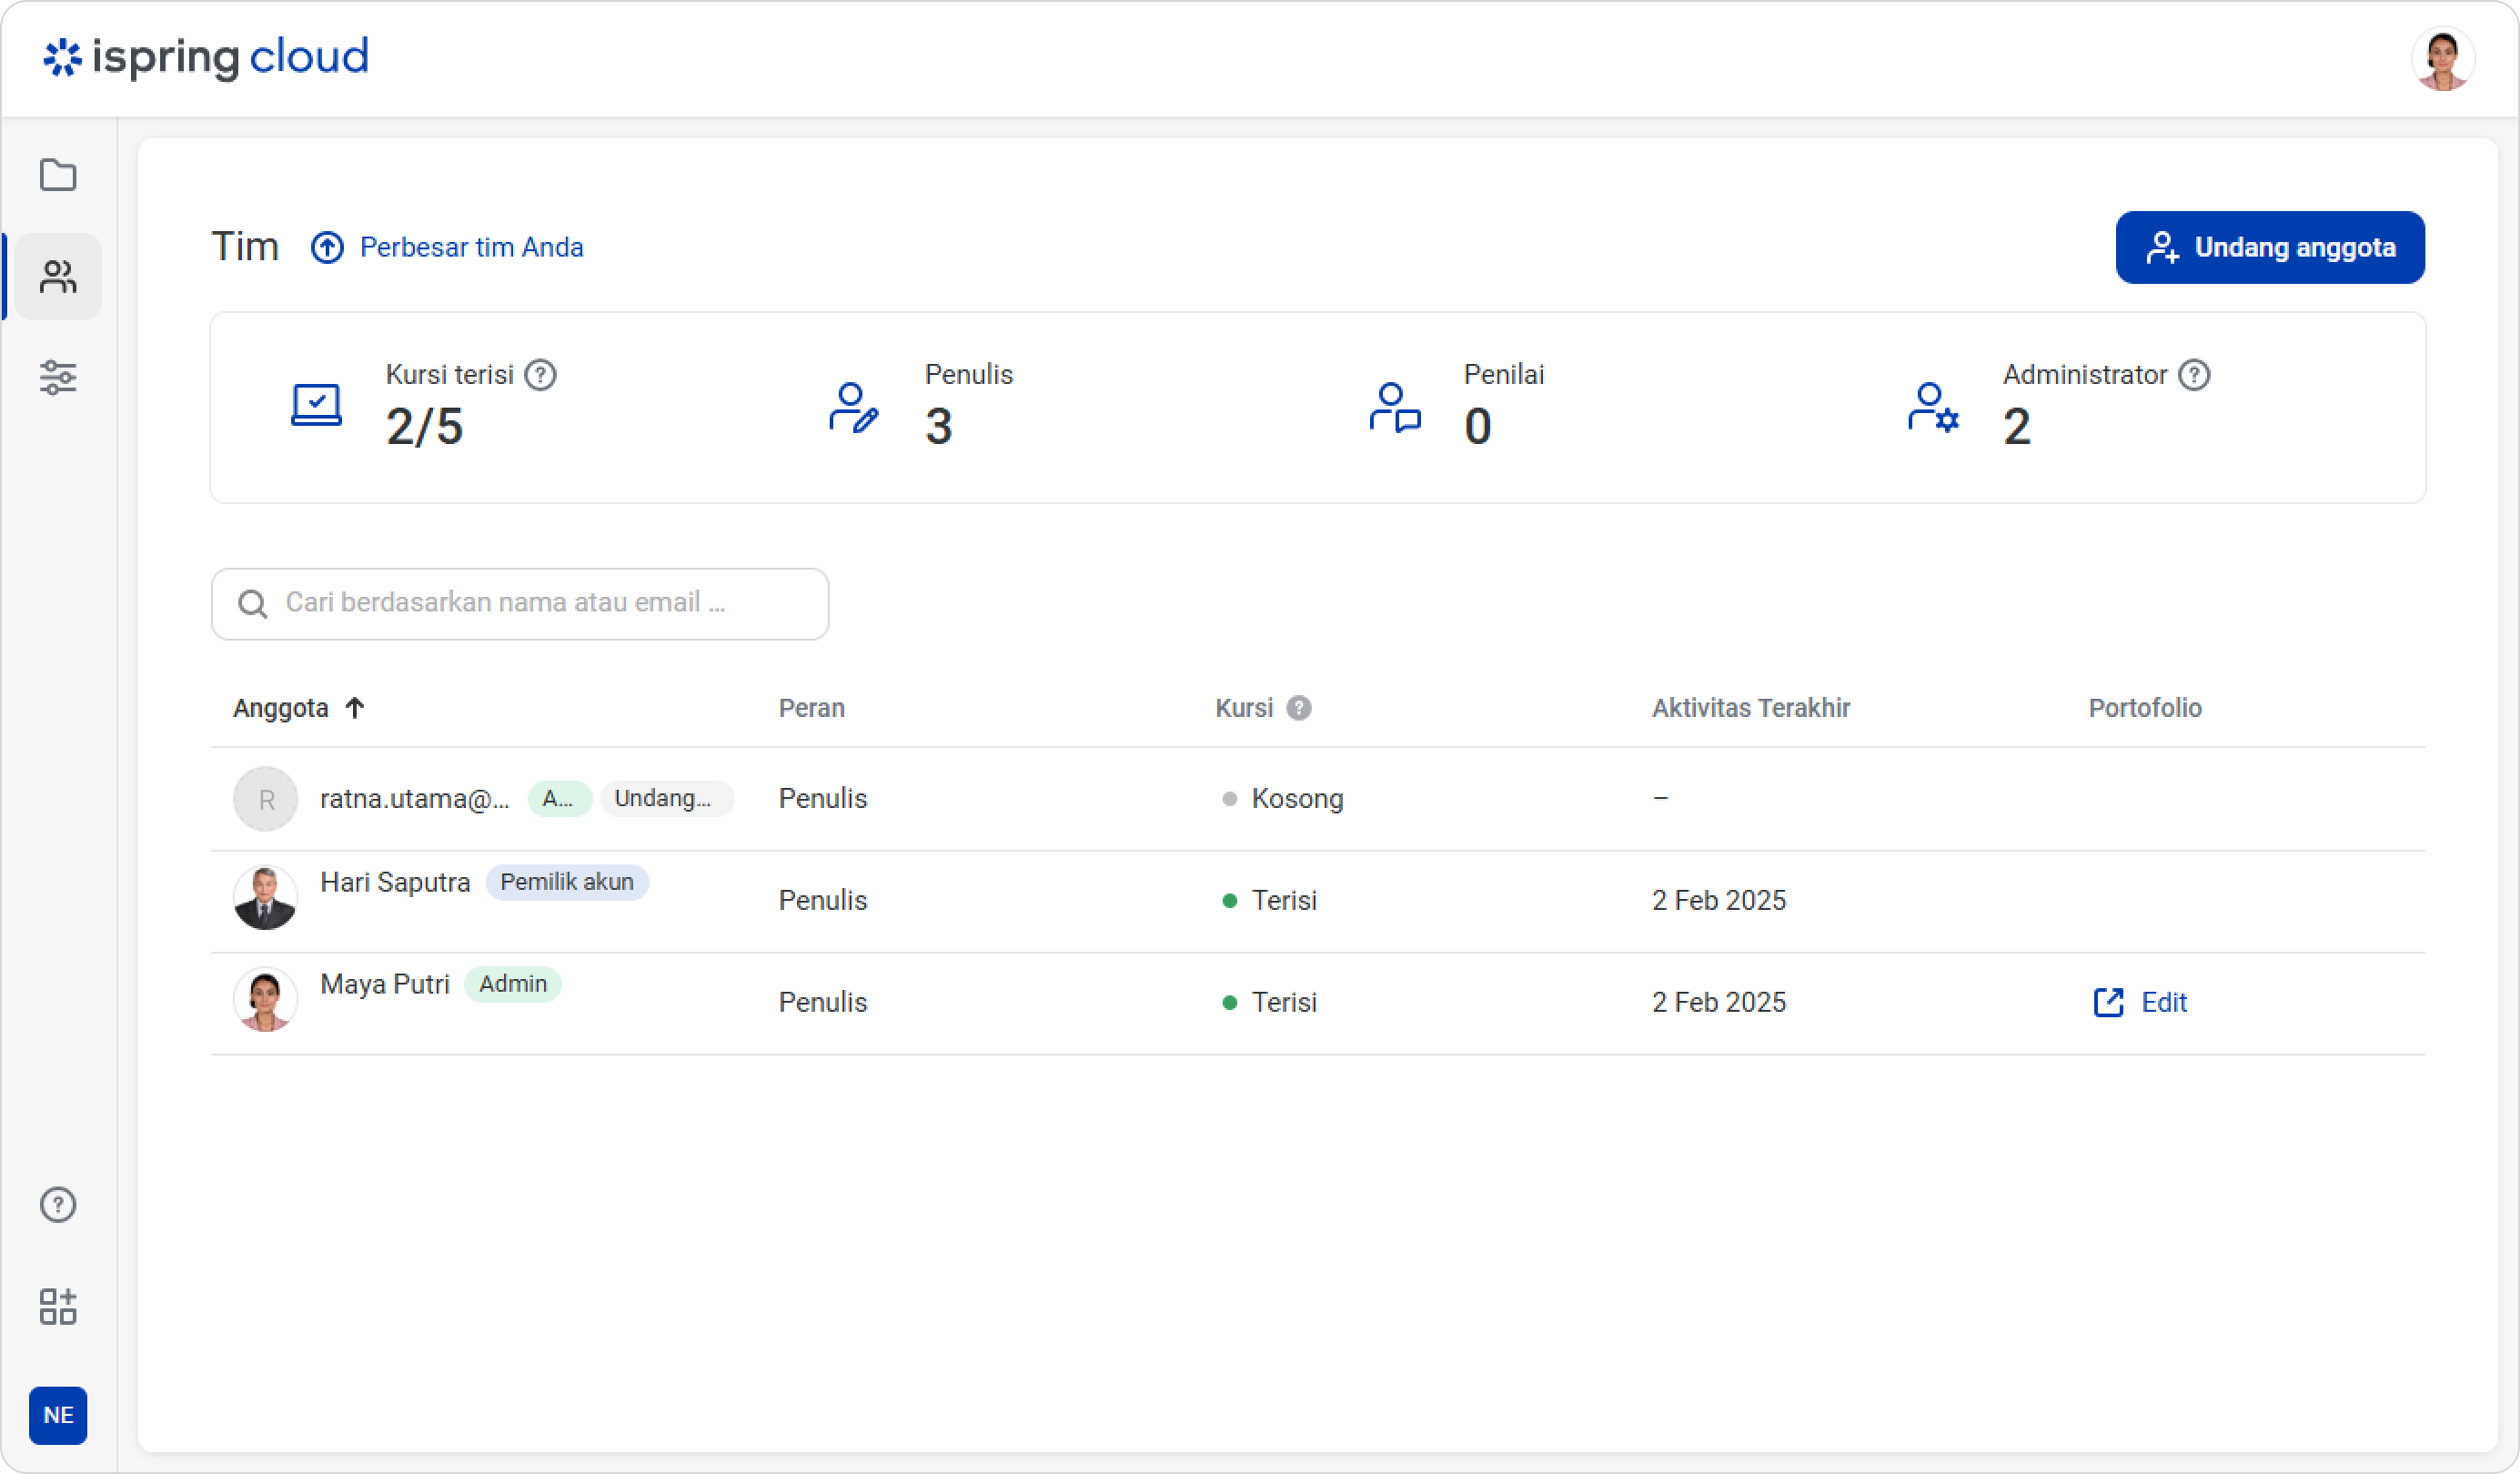Click the Undang... badge on ratna row

666,798
